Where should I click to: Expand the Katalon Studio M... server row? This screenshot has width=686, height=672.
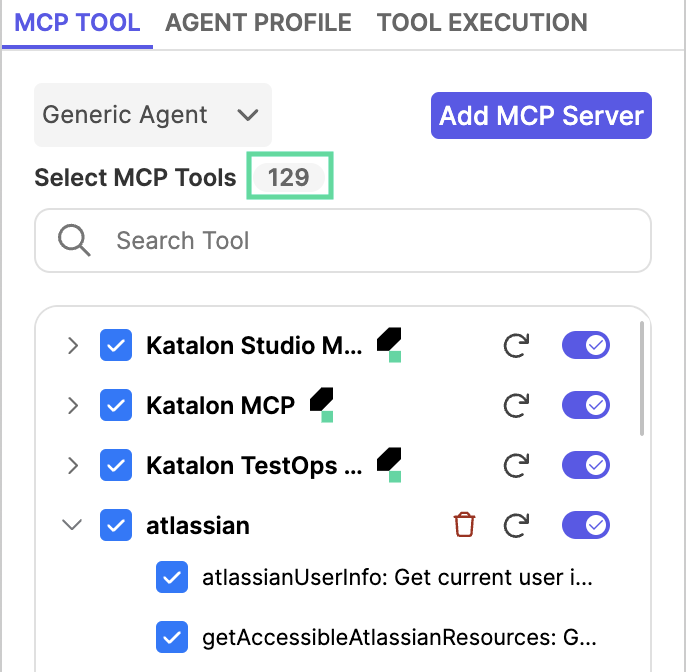[x=73, y=346]
